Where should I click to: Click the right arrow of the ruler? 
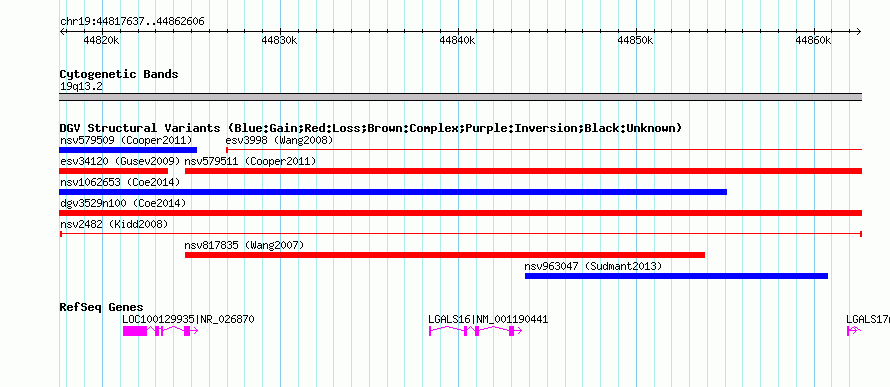click(859, 31)
